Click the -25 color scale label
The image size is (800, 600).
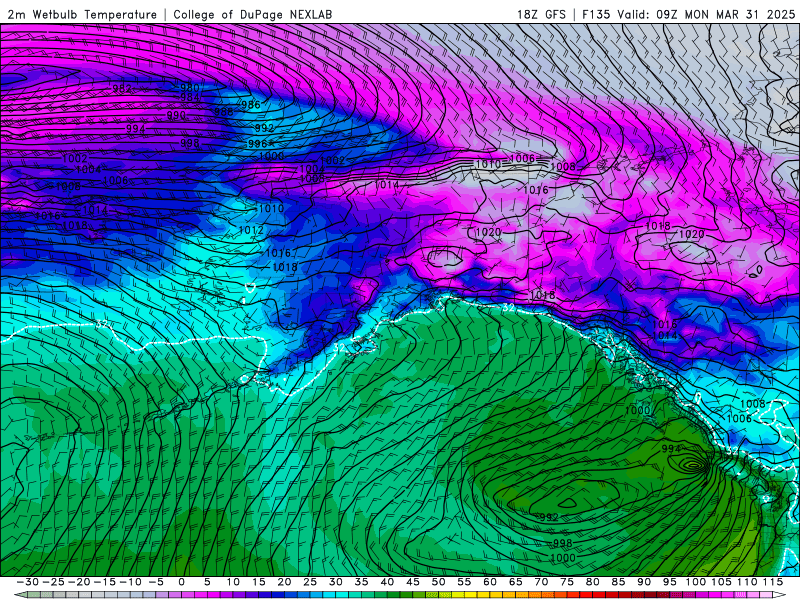53,582
